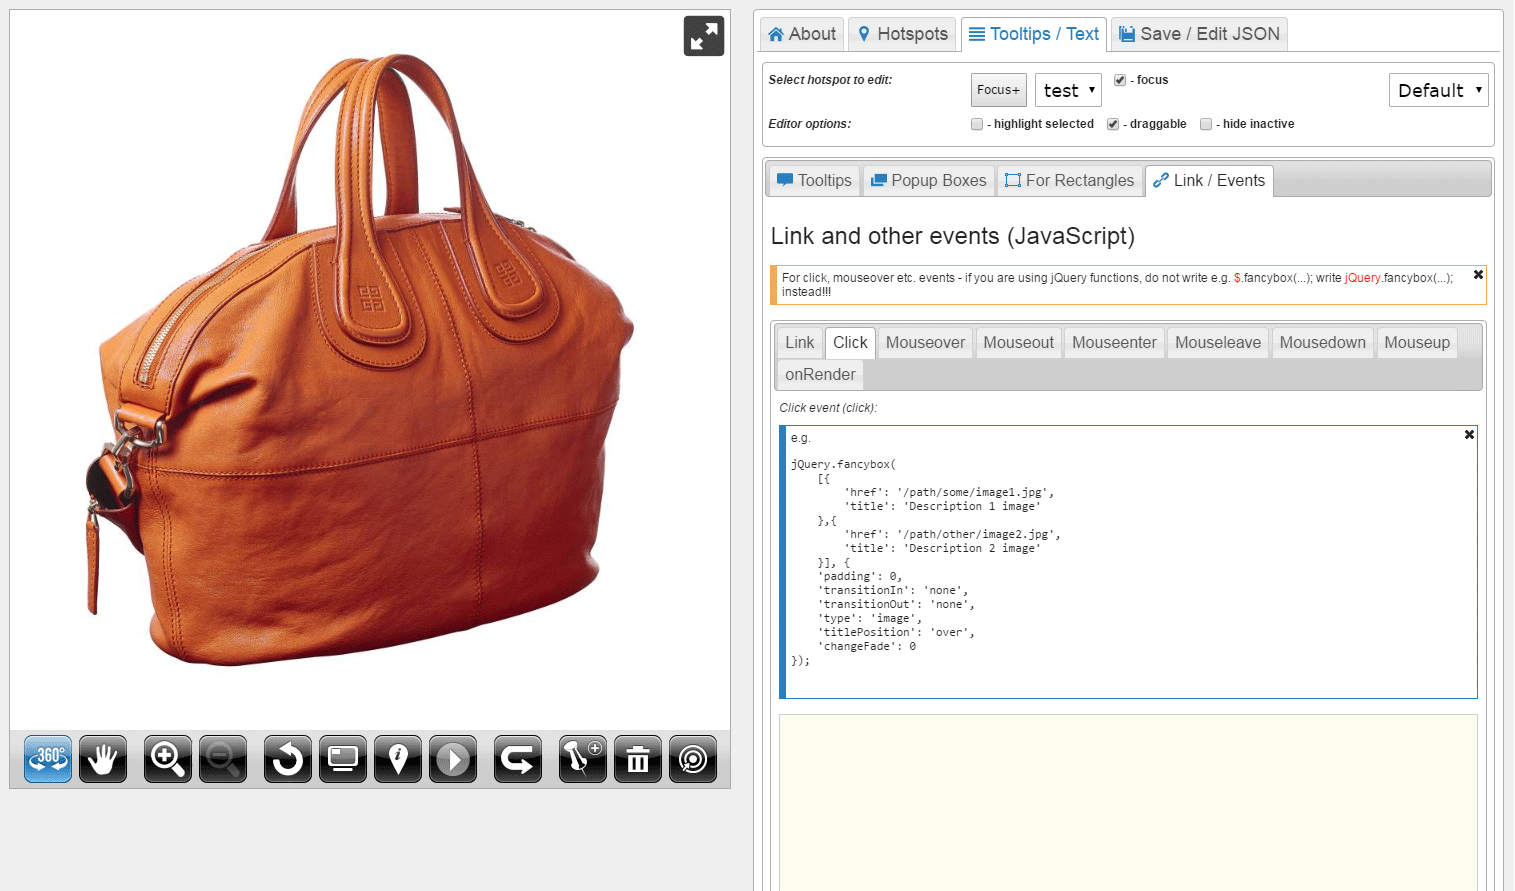Image resolution: width=1515 pixels, height=891 pixels.
Task: Add a new hotspot with the pushpin icon
Action: (x=583, y=759)
